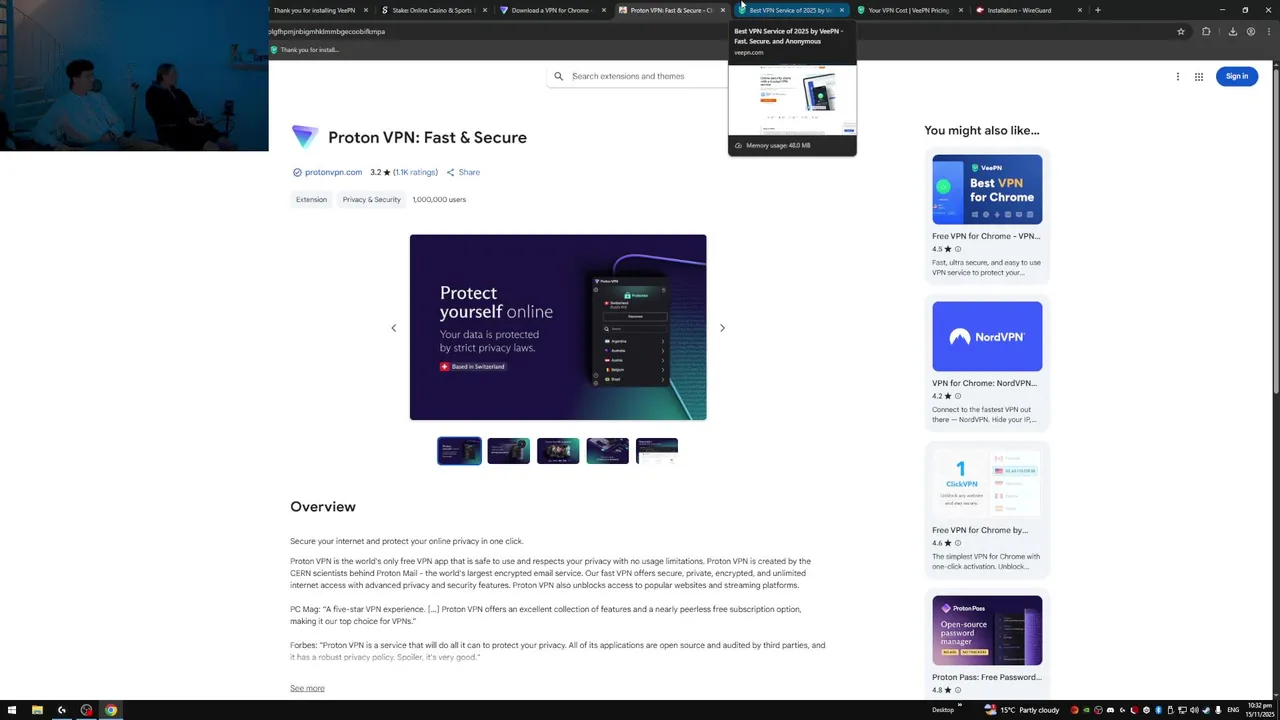Click the Share icon link
The image size is (1280, 720).
pos(463,172)
